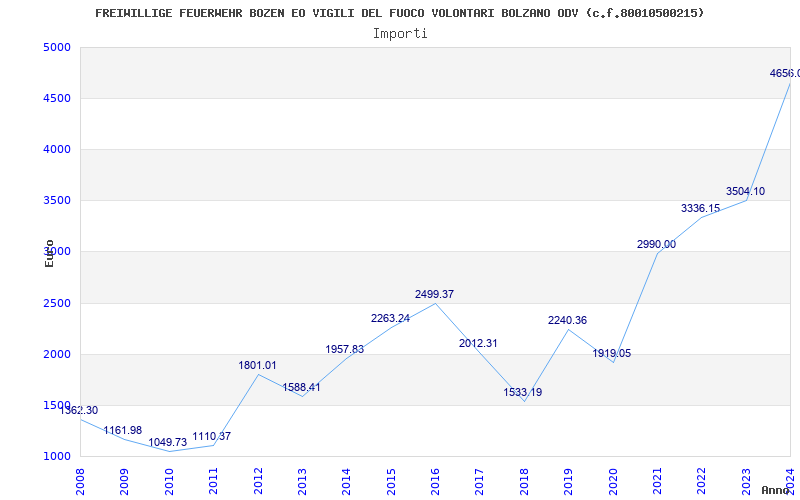
Task: Click x-axis year 2016
Action: click(x=435, y=481)
